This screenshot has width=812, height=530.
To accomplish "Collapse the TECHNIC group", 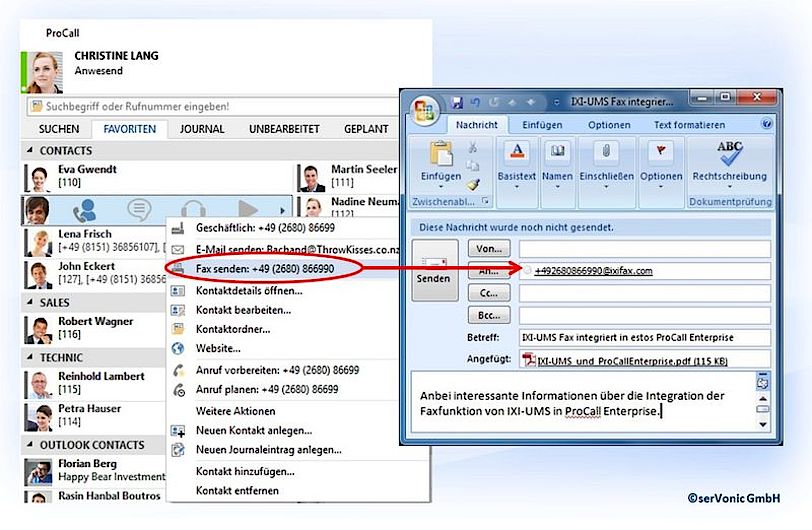I will (x=30, y=357).
